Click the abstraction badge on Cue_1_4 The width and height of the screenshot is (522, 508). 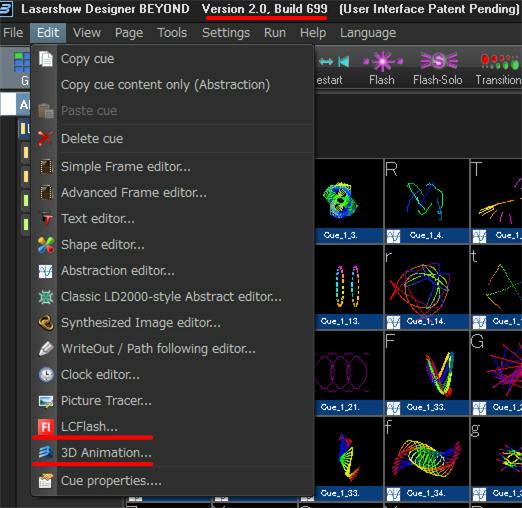393,236
